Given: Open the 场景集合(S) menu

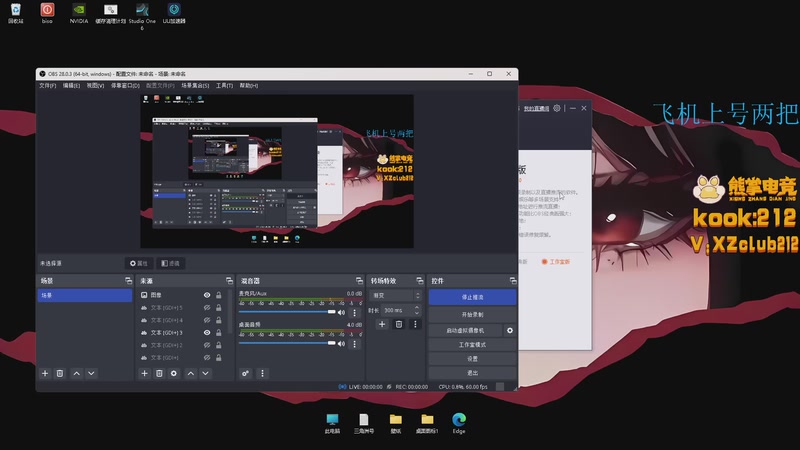Looking at the screenshot, I should click(195, 86).
